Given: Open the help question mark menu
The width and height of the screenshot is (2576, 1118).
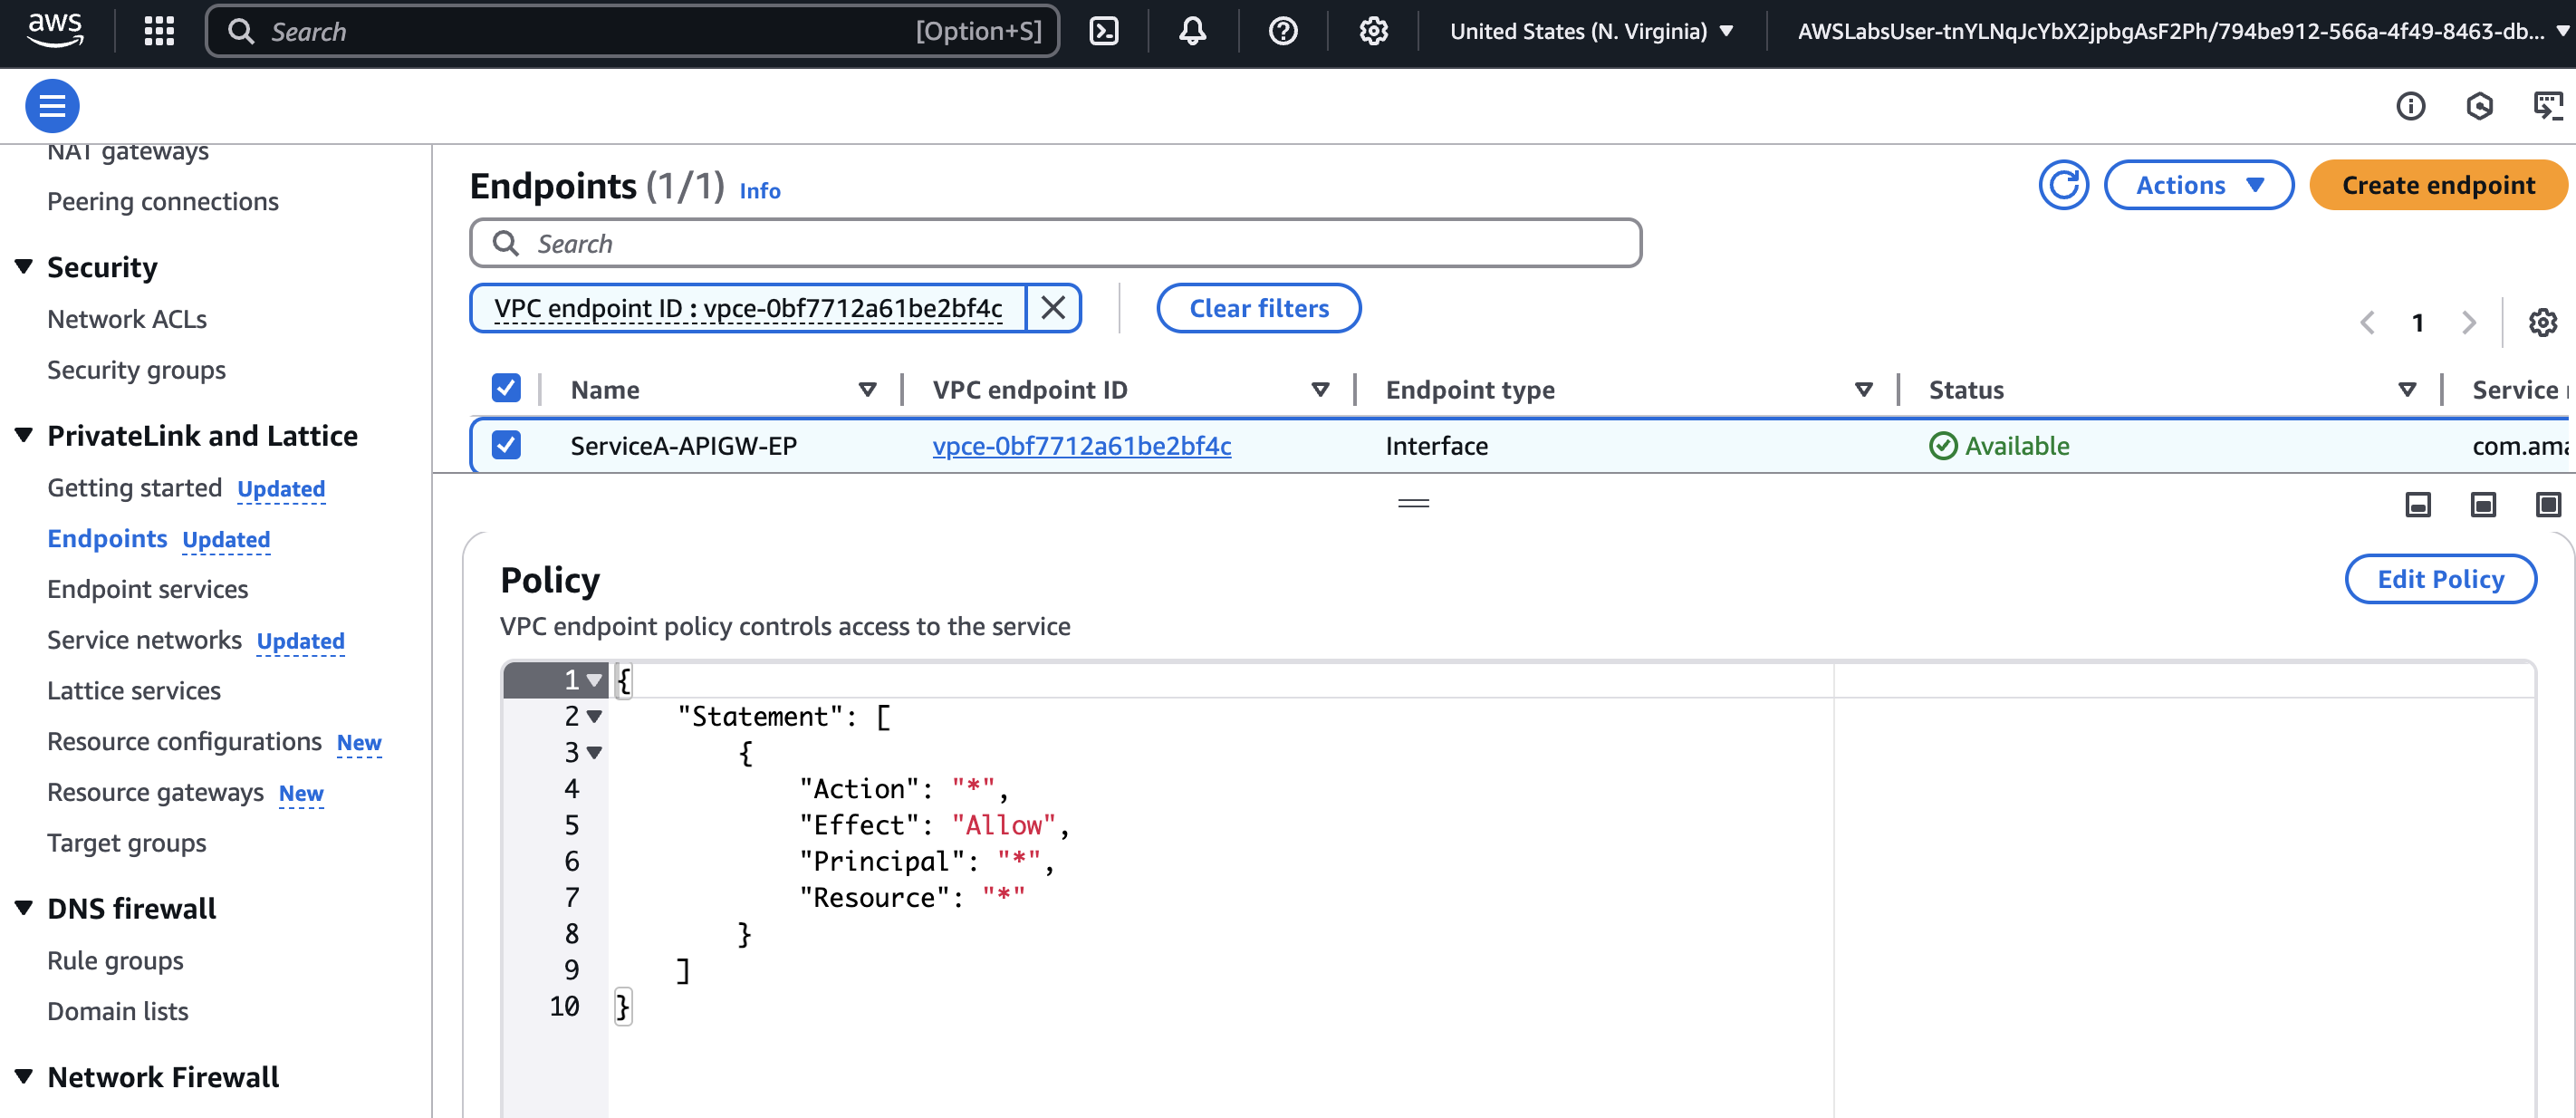Looking at the screenshot, I should (1283, 31).
